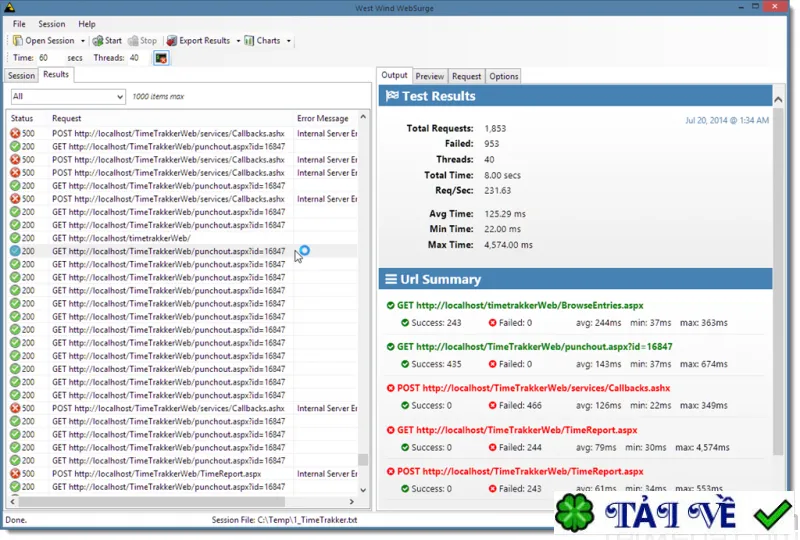Click the GET TimeReport.aspx summary link
This screenshot has width=800, height=540.
[x=517, y=430]
